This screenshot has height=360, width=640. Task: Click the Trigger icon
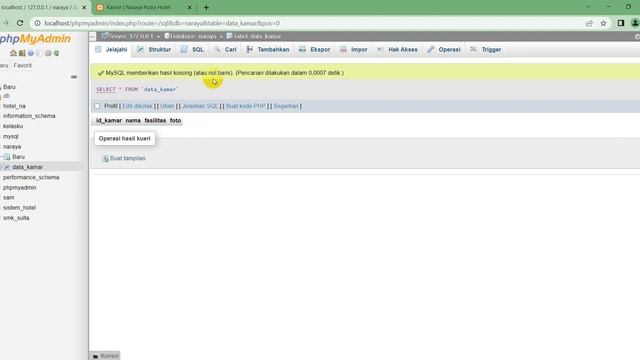(x=473, y=49)
